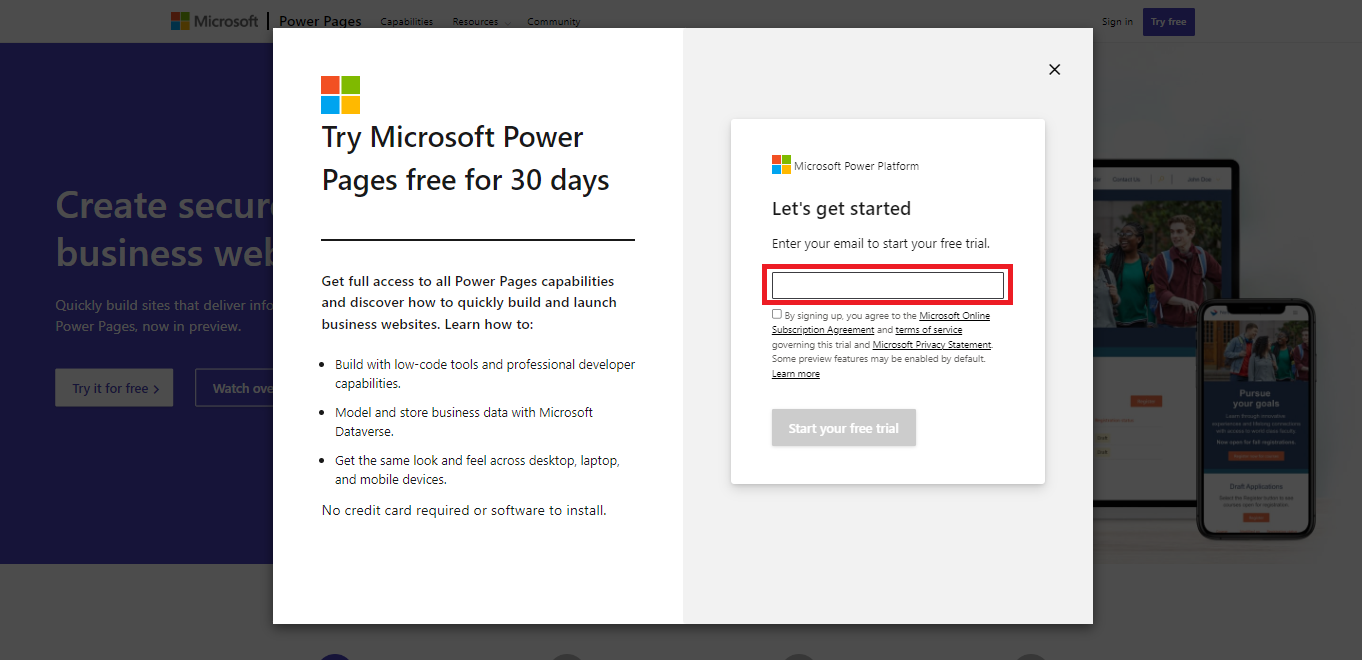Click the Microsoft Power Platform logo
Screen dimensions: 1362x660
781,165
